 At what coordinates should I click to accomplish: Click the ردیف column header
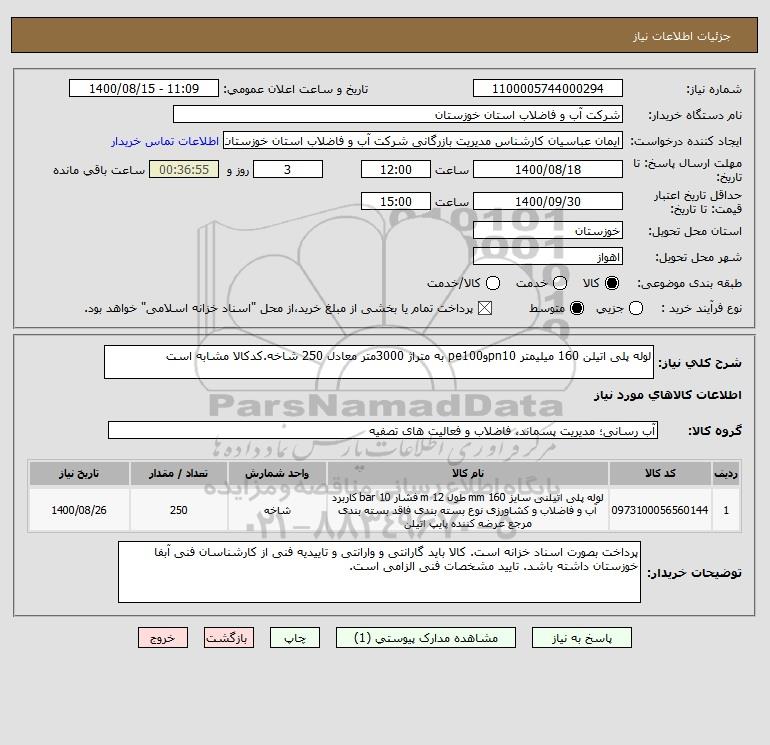point(726,473)
